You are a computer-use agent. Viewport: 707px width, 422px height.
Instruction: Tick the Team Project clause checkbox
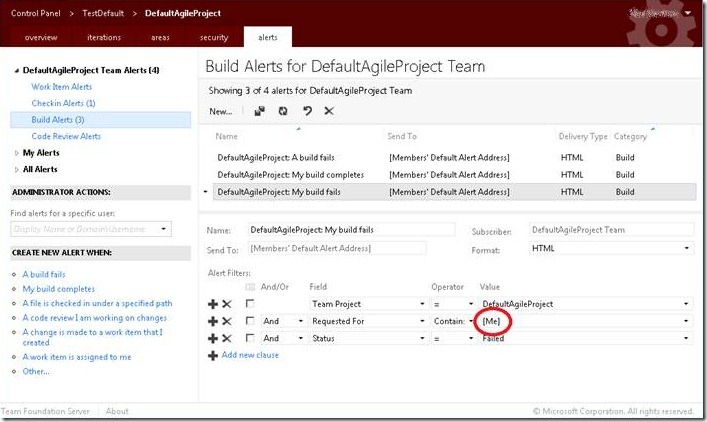pyautogui.click(x=250, y=303)
